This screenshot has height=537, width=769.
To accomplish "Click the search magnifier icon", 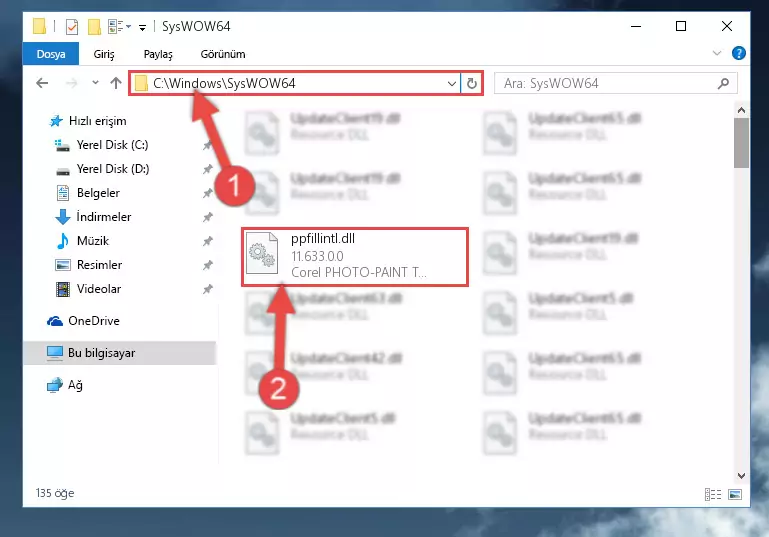I will 723,83.
